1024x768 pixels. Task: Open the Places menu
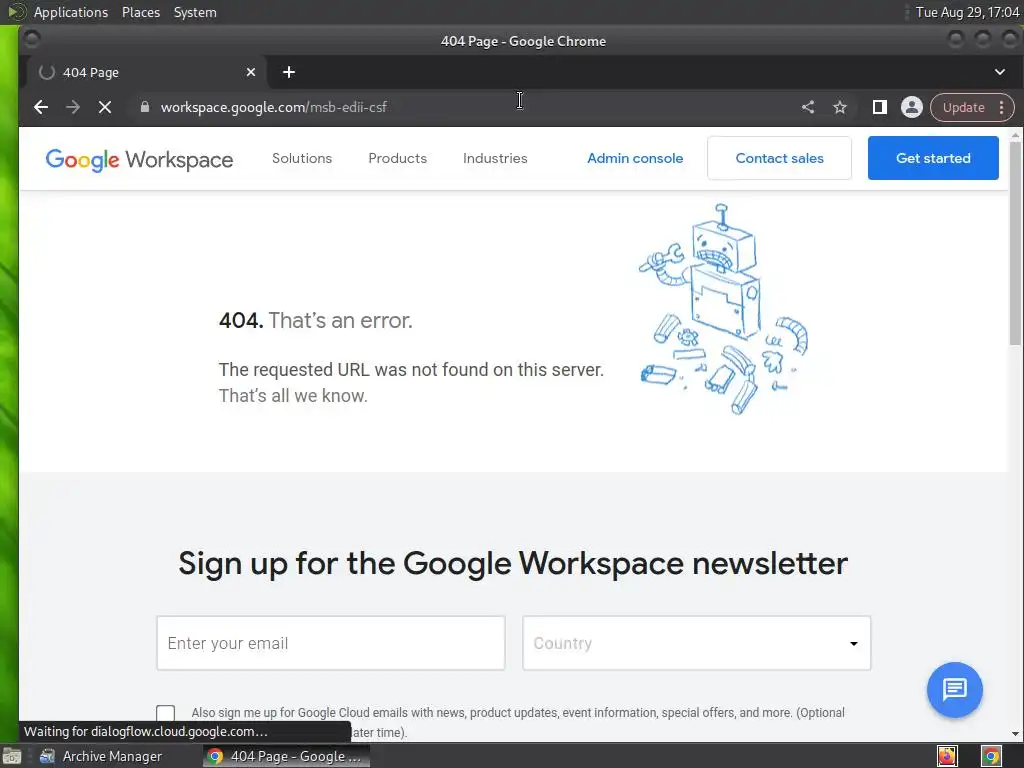[x=141, y=12]
